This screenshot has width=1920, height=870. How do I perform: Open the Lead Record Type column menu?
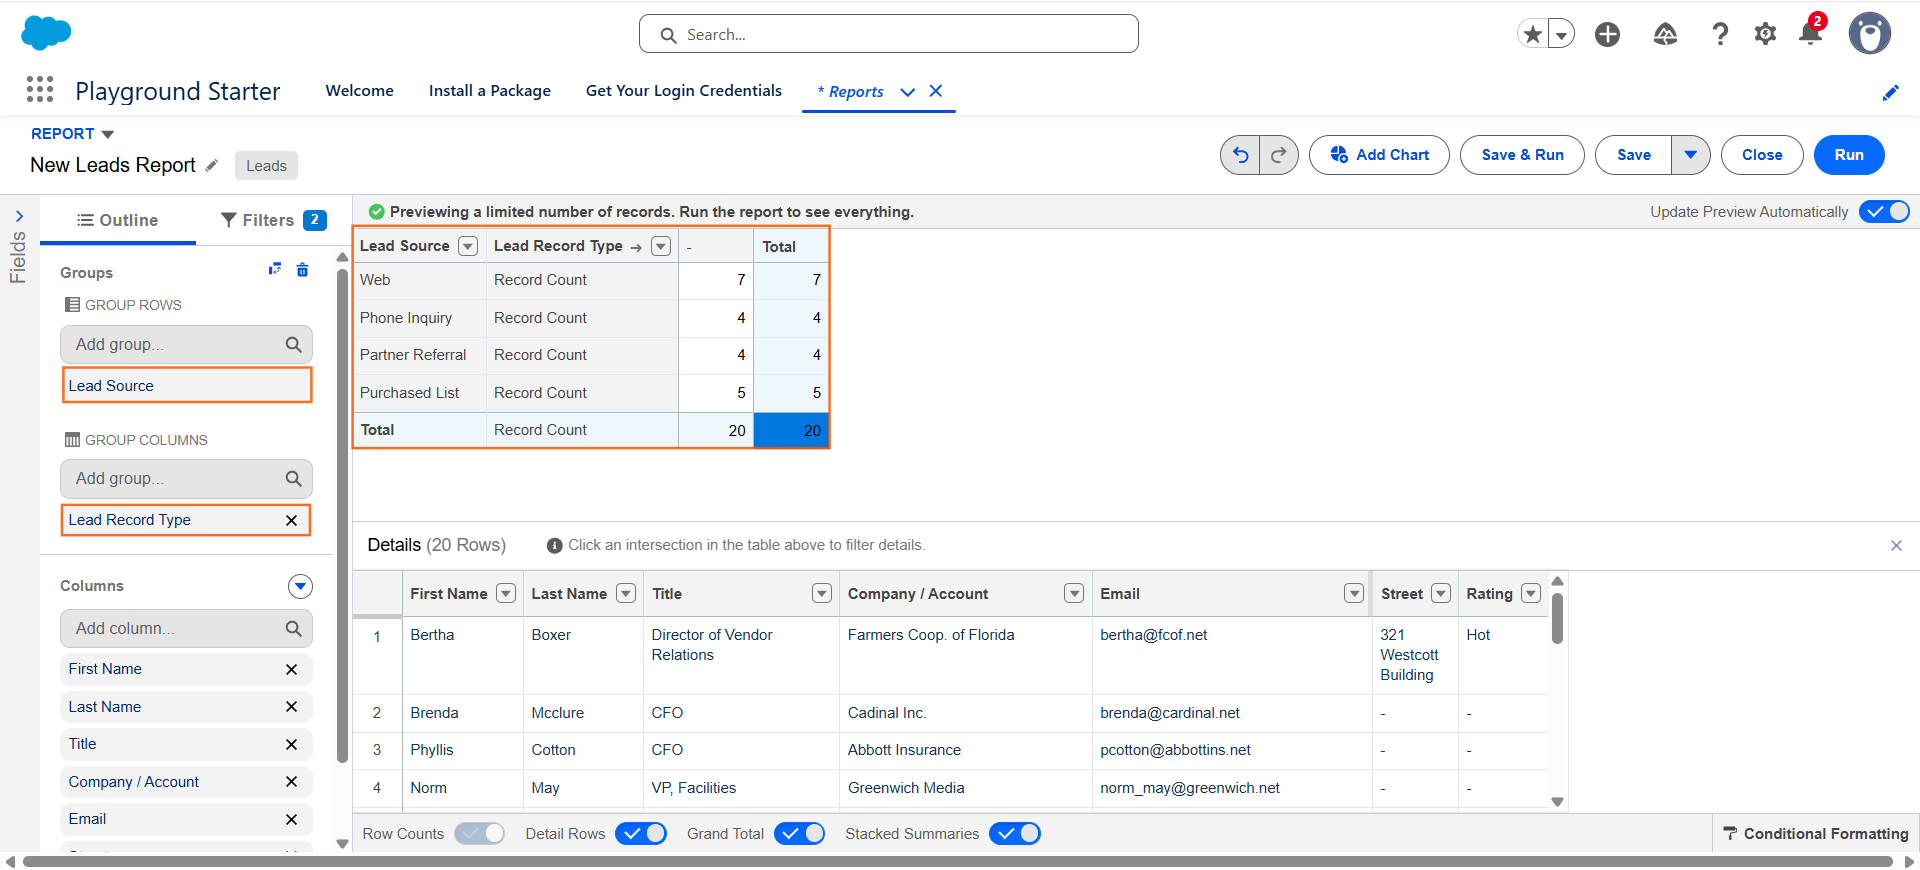coord(661,246)
